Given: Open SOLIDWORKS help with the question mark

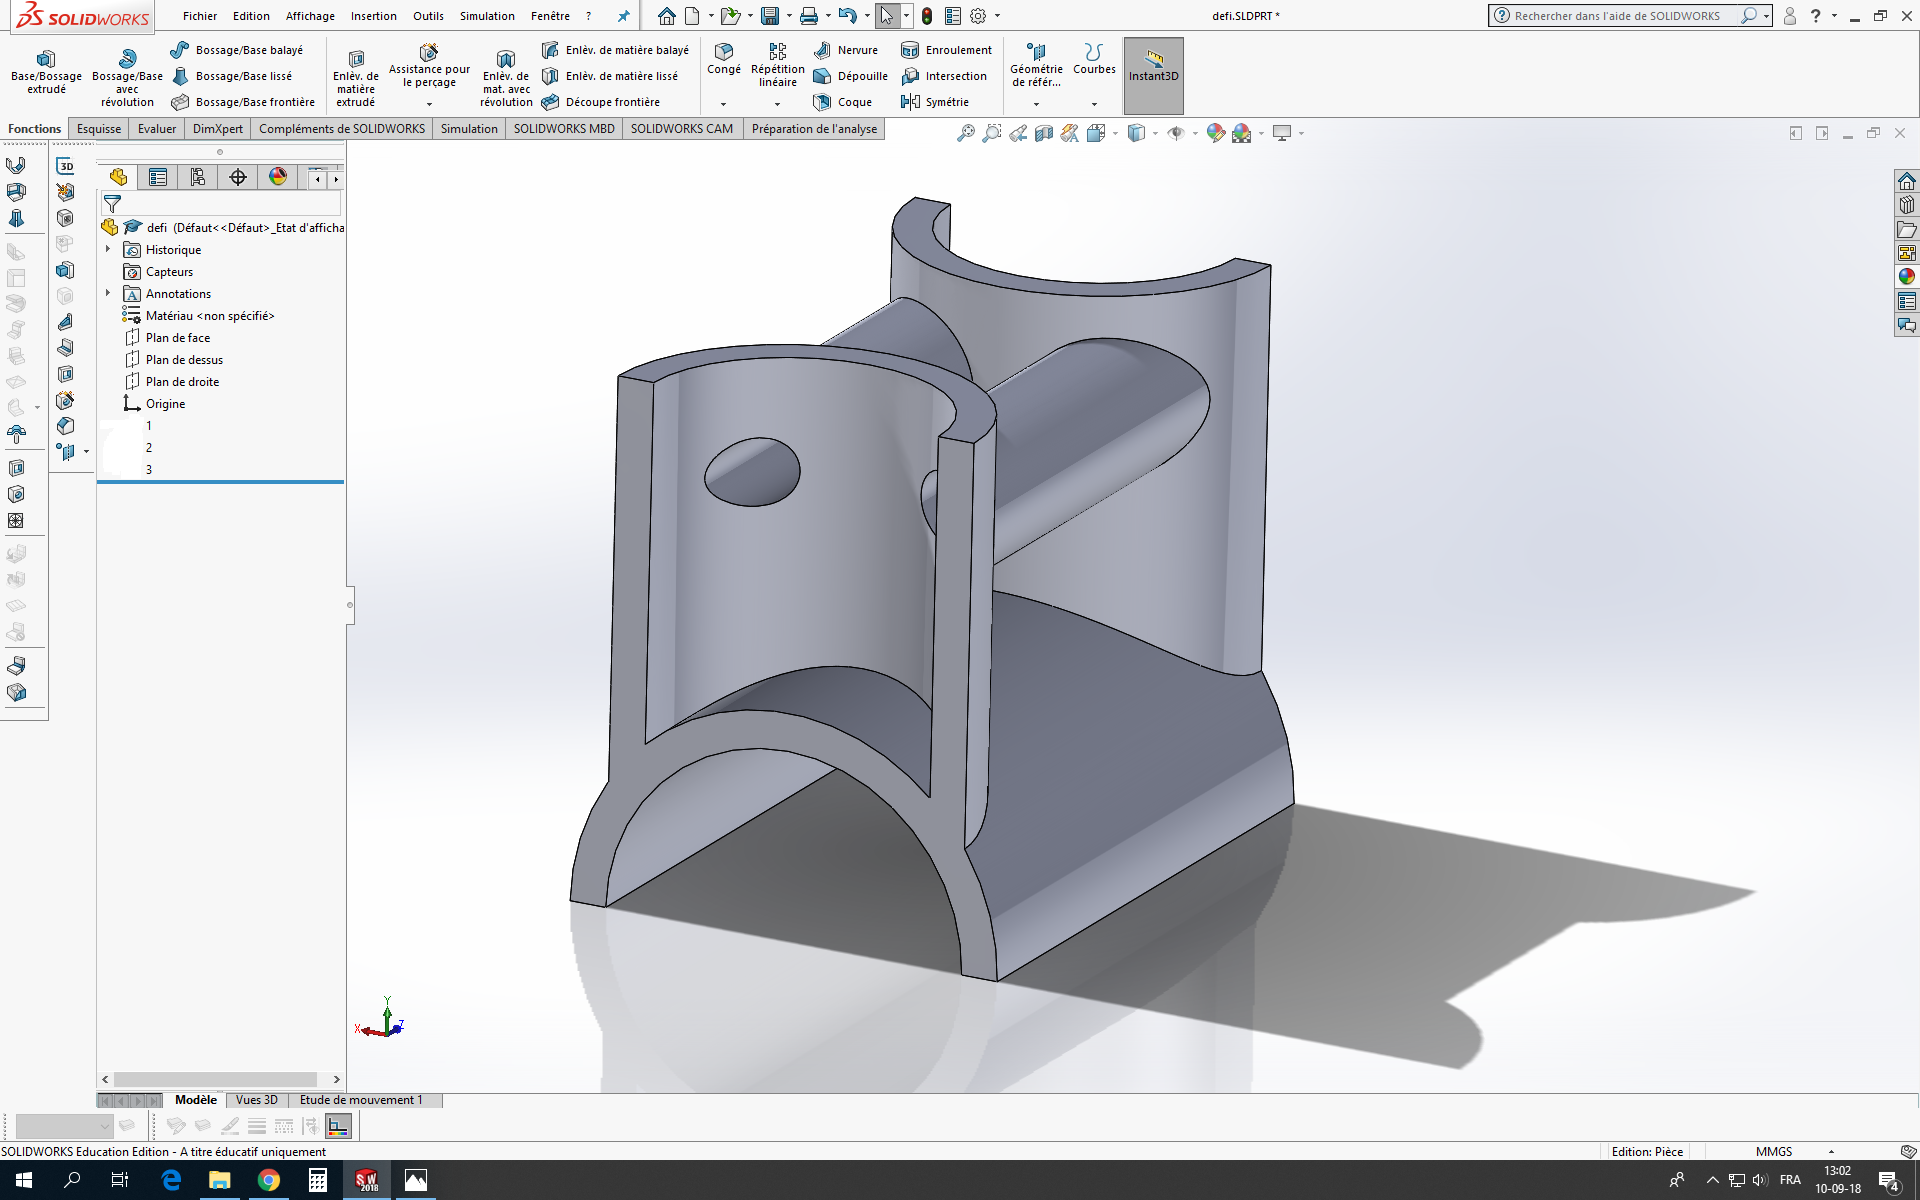Looking at the screenshot, I should (1815, 16).
